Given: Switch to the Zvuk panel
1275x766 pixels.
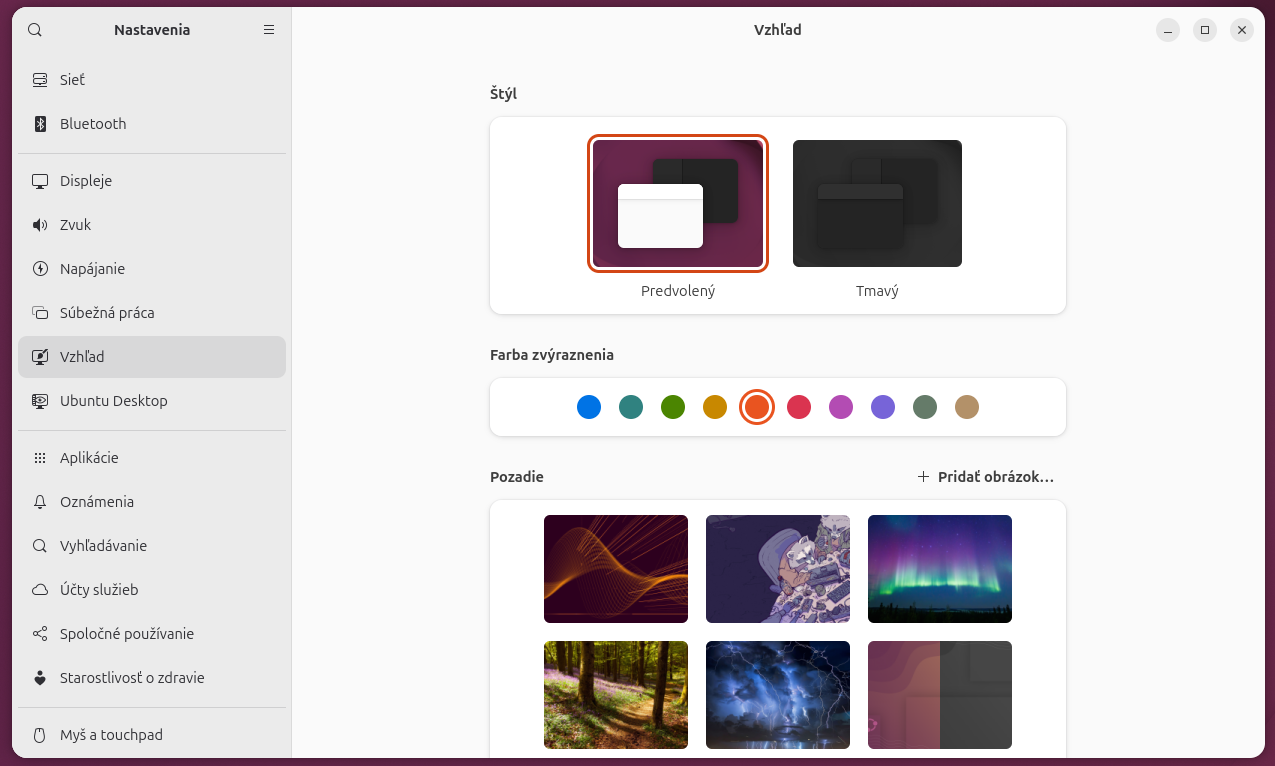Looking at the screenshot, I should [152, 225].
